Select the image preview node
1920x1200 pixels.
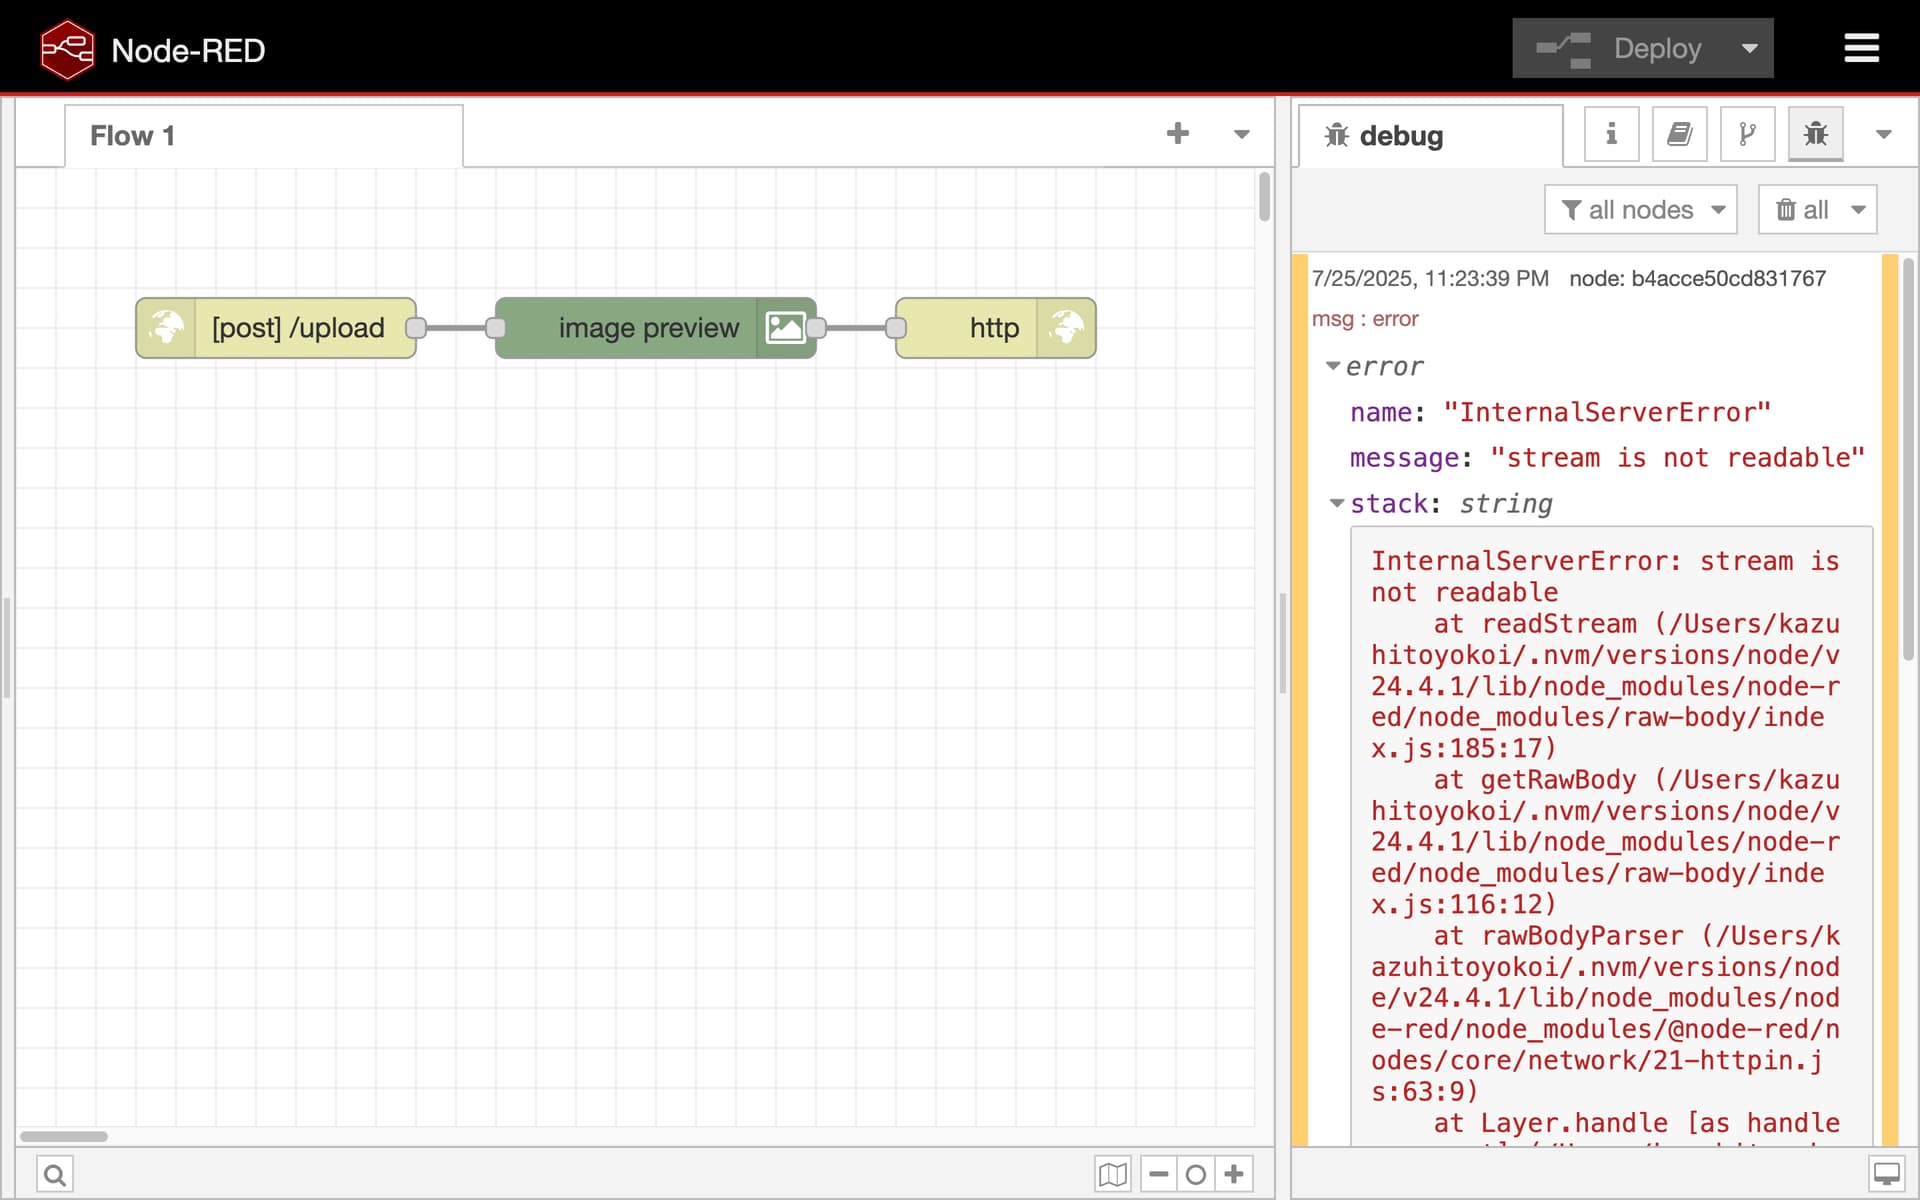pyautogui.click(x=656, y=327)
